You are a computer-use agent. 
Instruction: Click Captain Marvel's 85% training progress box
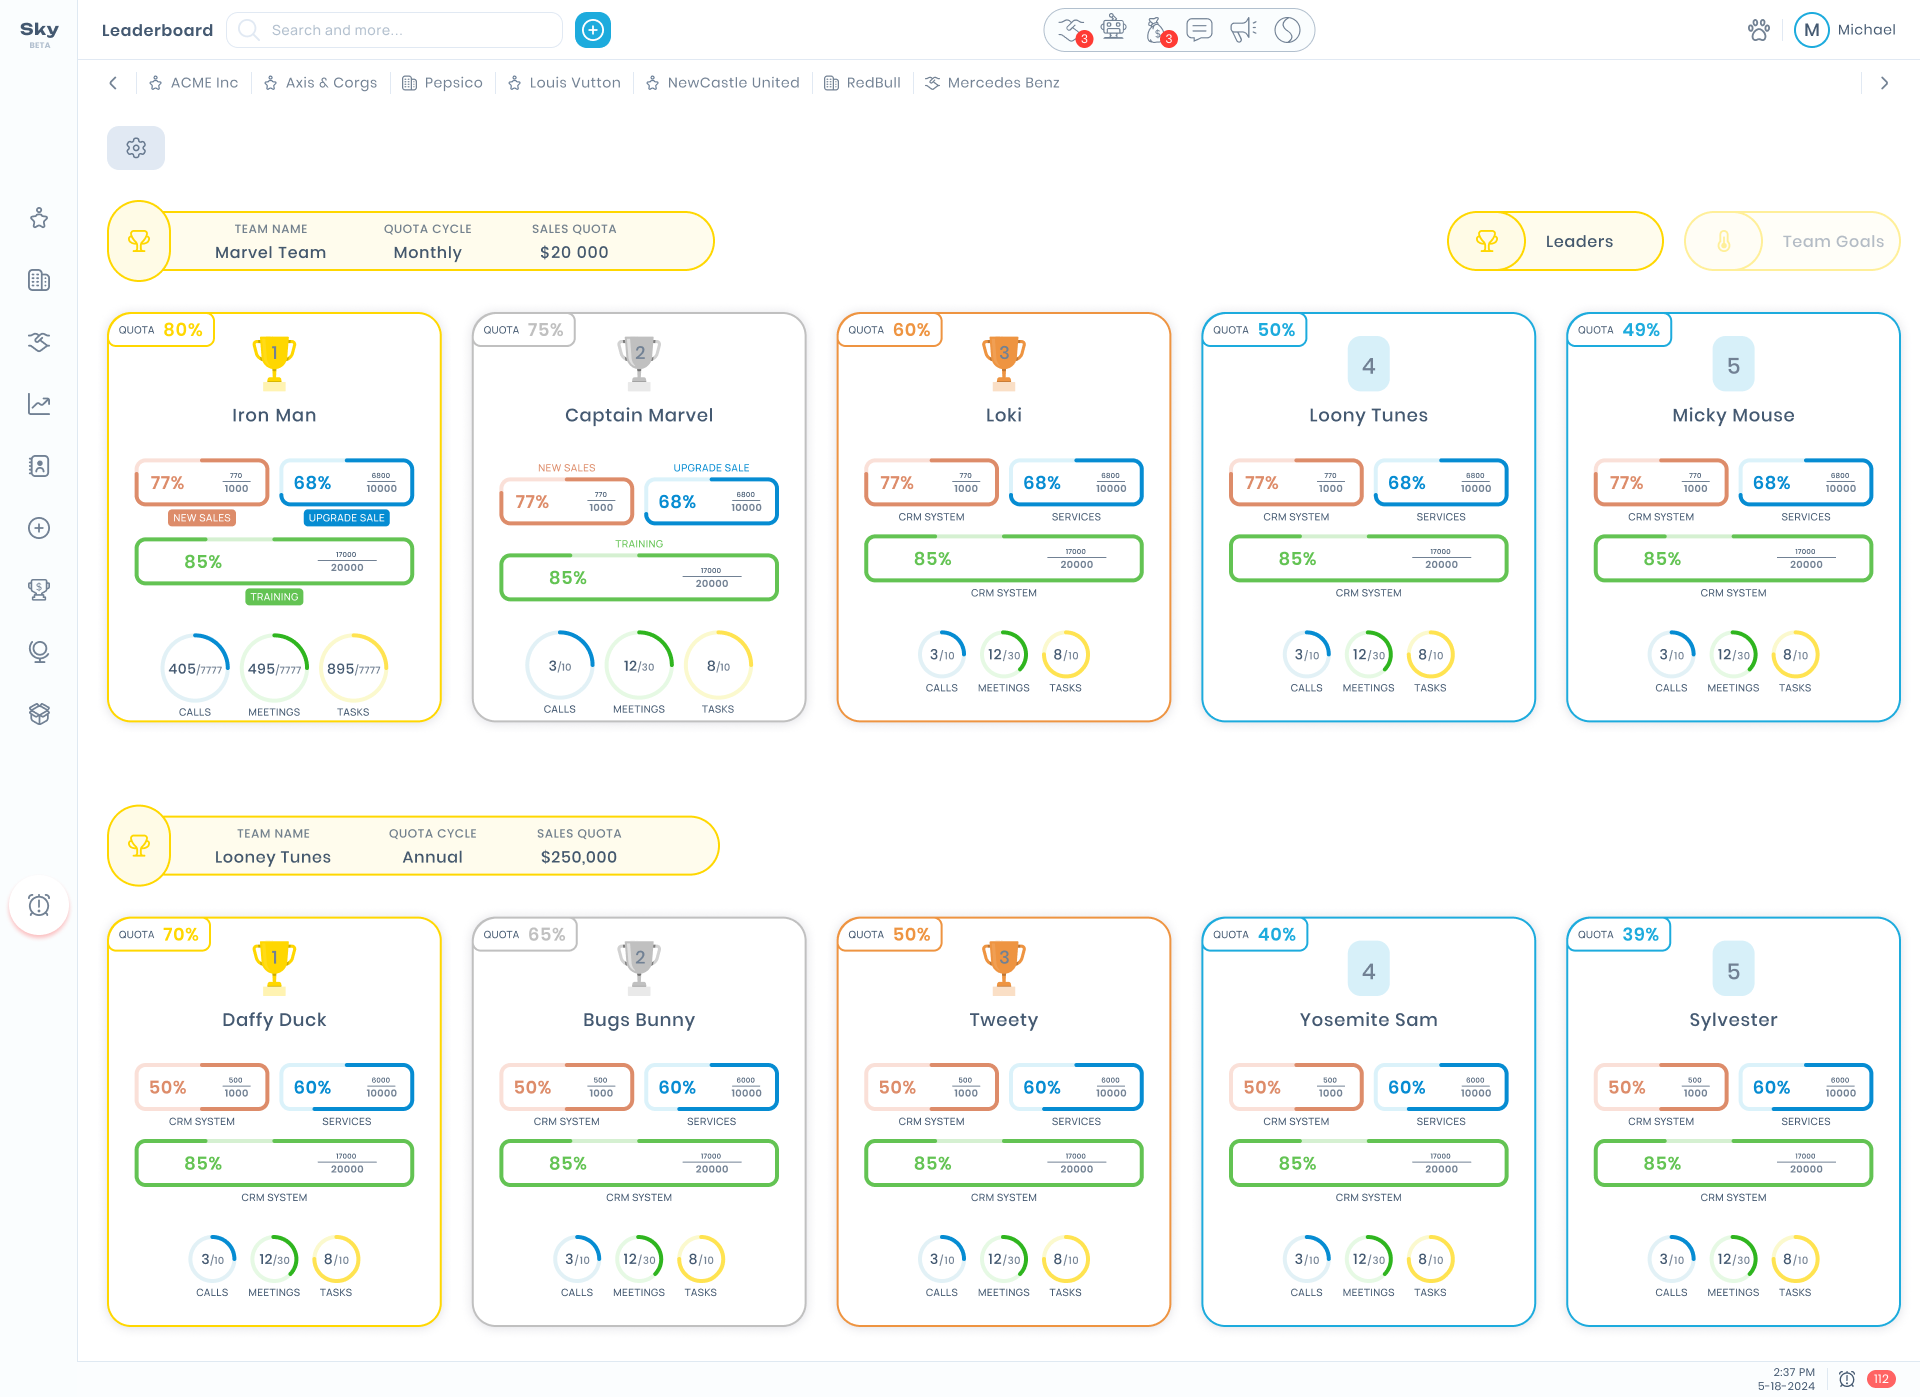[x=639, y=578]
